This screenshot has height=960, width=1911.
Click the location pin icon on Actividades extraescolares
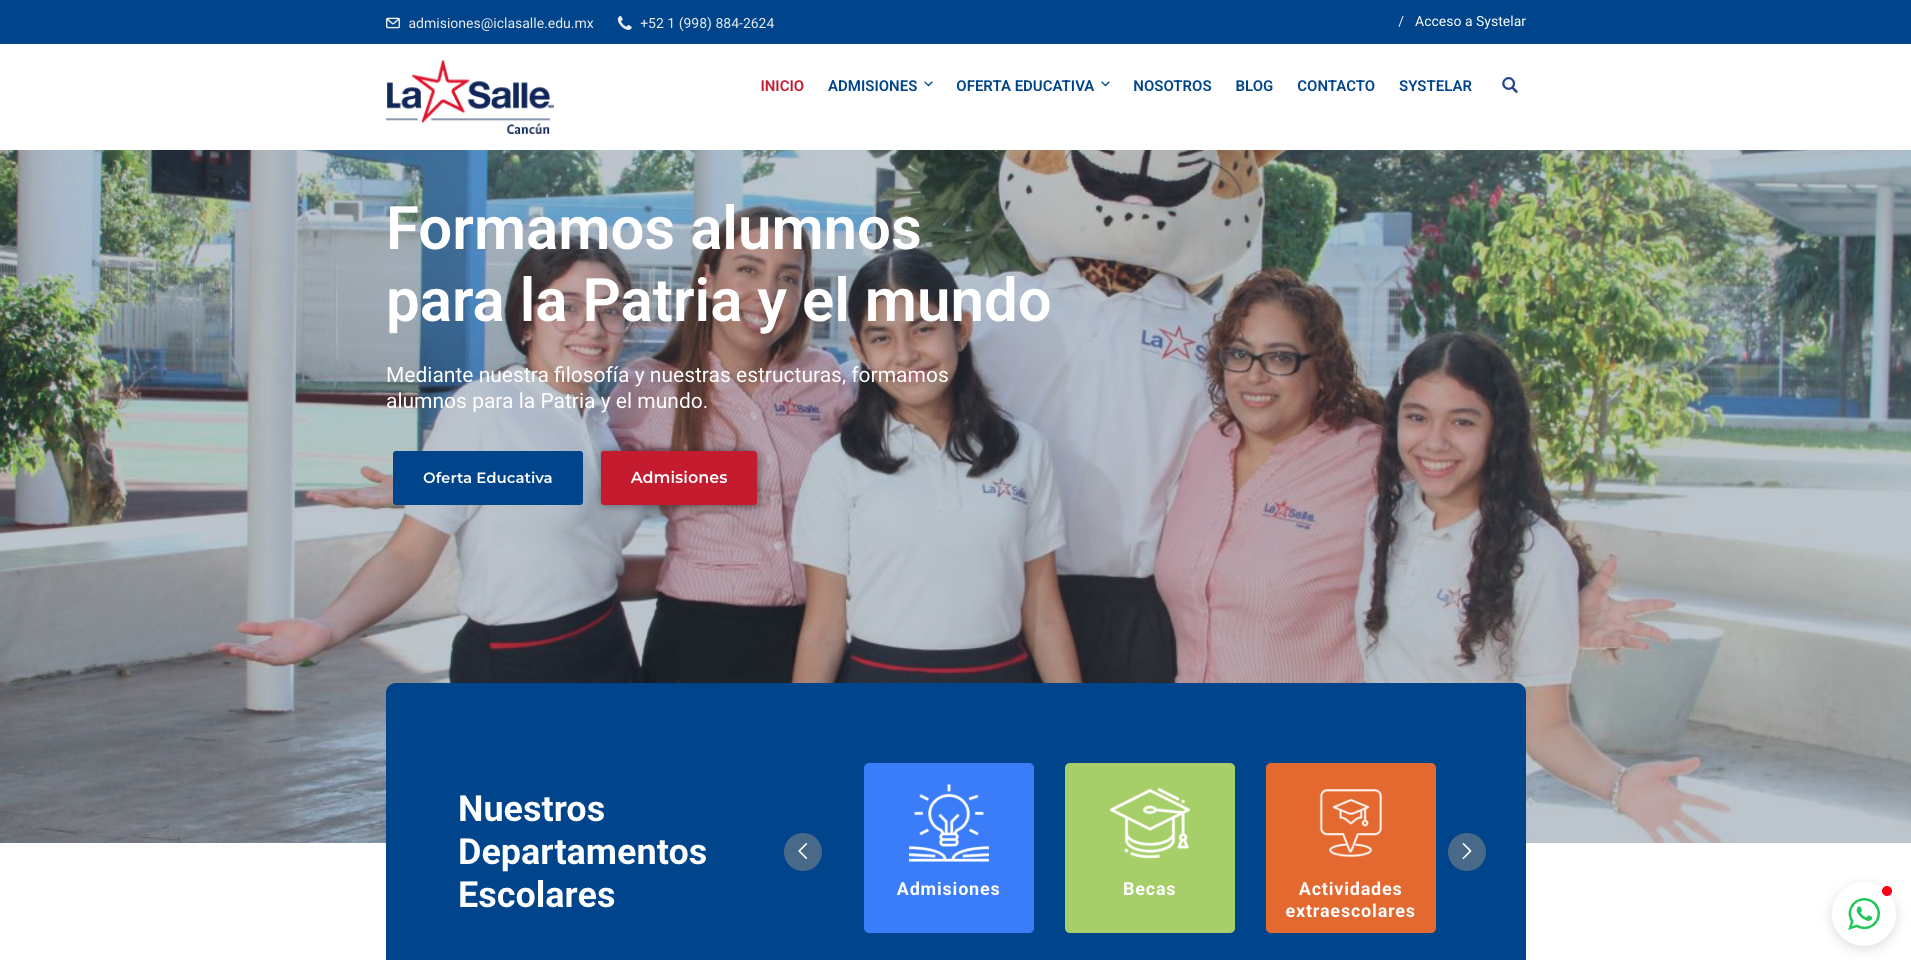[x=1350, y=822]
